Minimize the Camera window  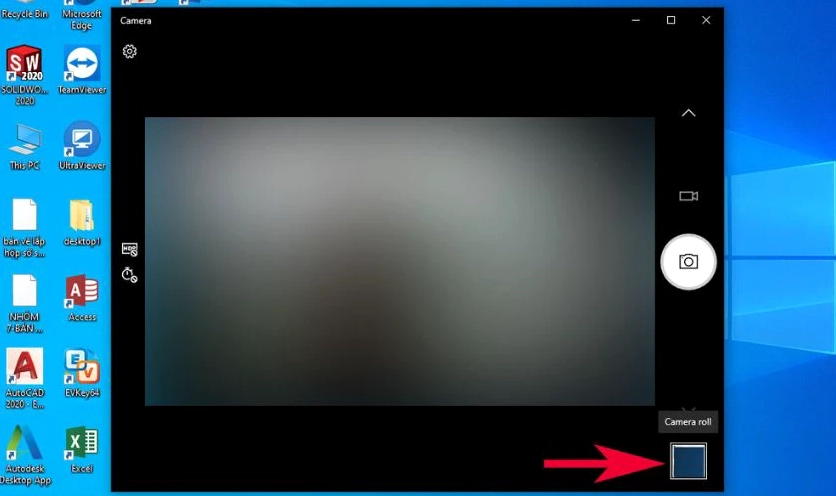[636, 20]
